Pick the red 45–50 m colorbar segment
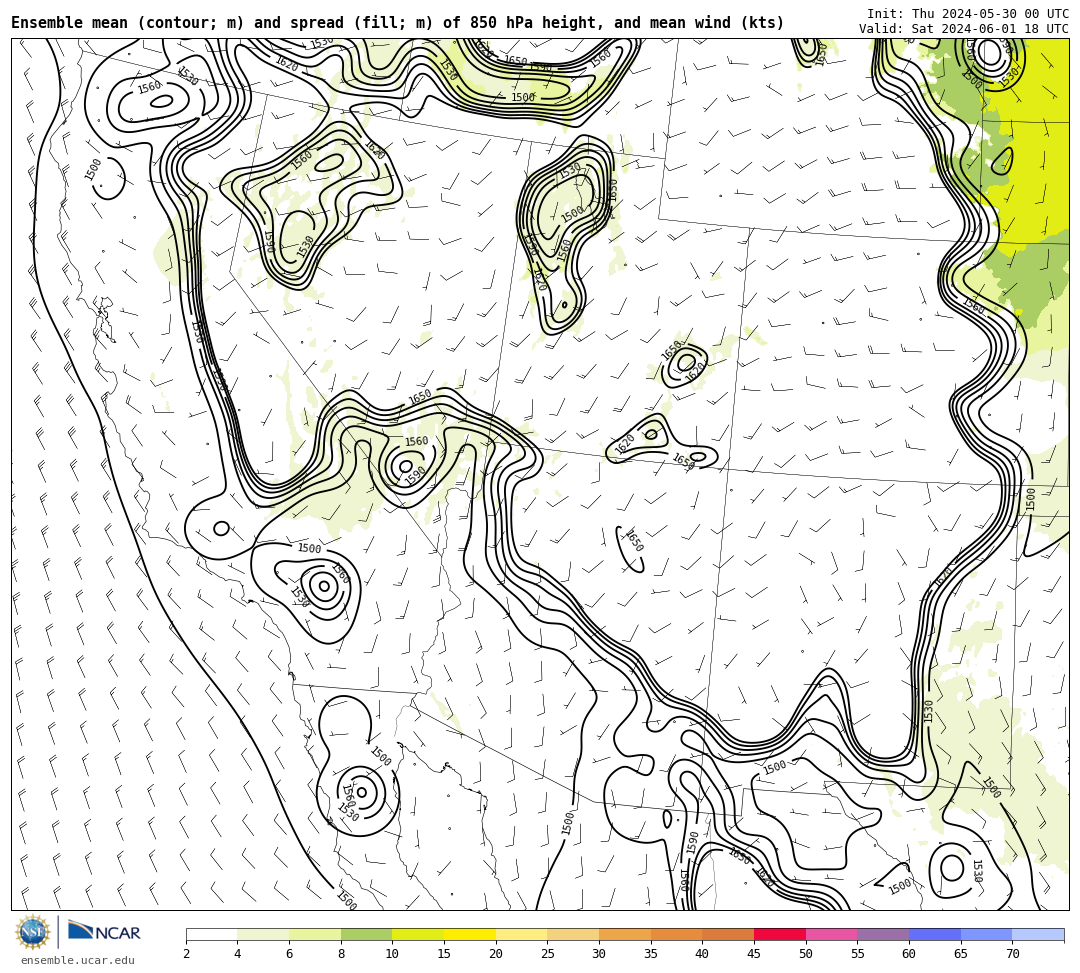Screen dimensions: 1080x973 pyautogui.click(x=780, y=934)
